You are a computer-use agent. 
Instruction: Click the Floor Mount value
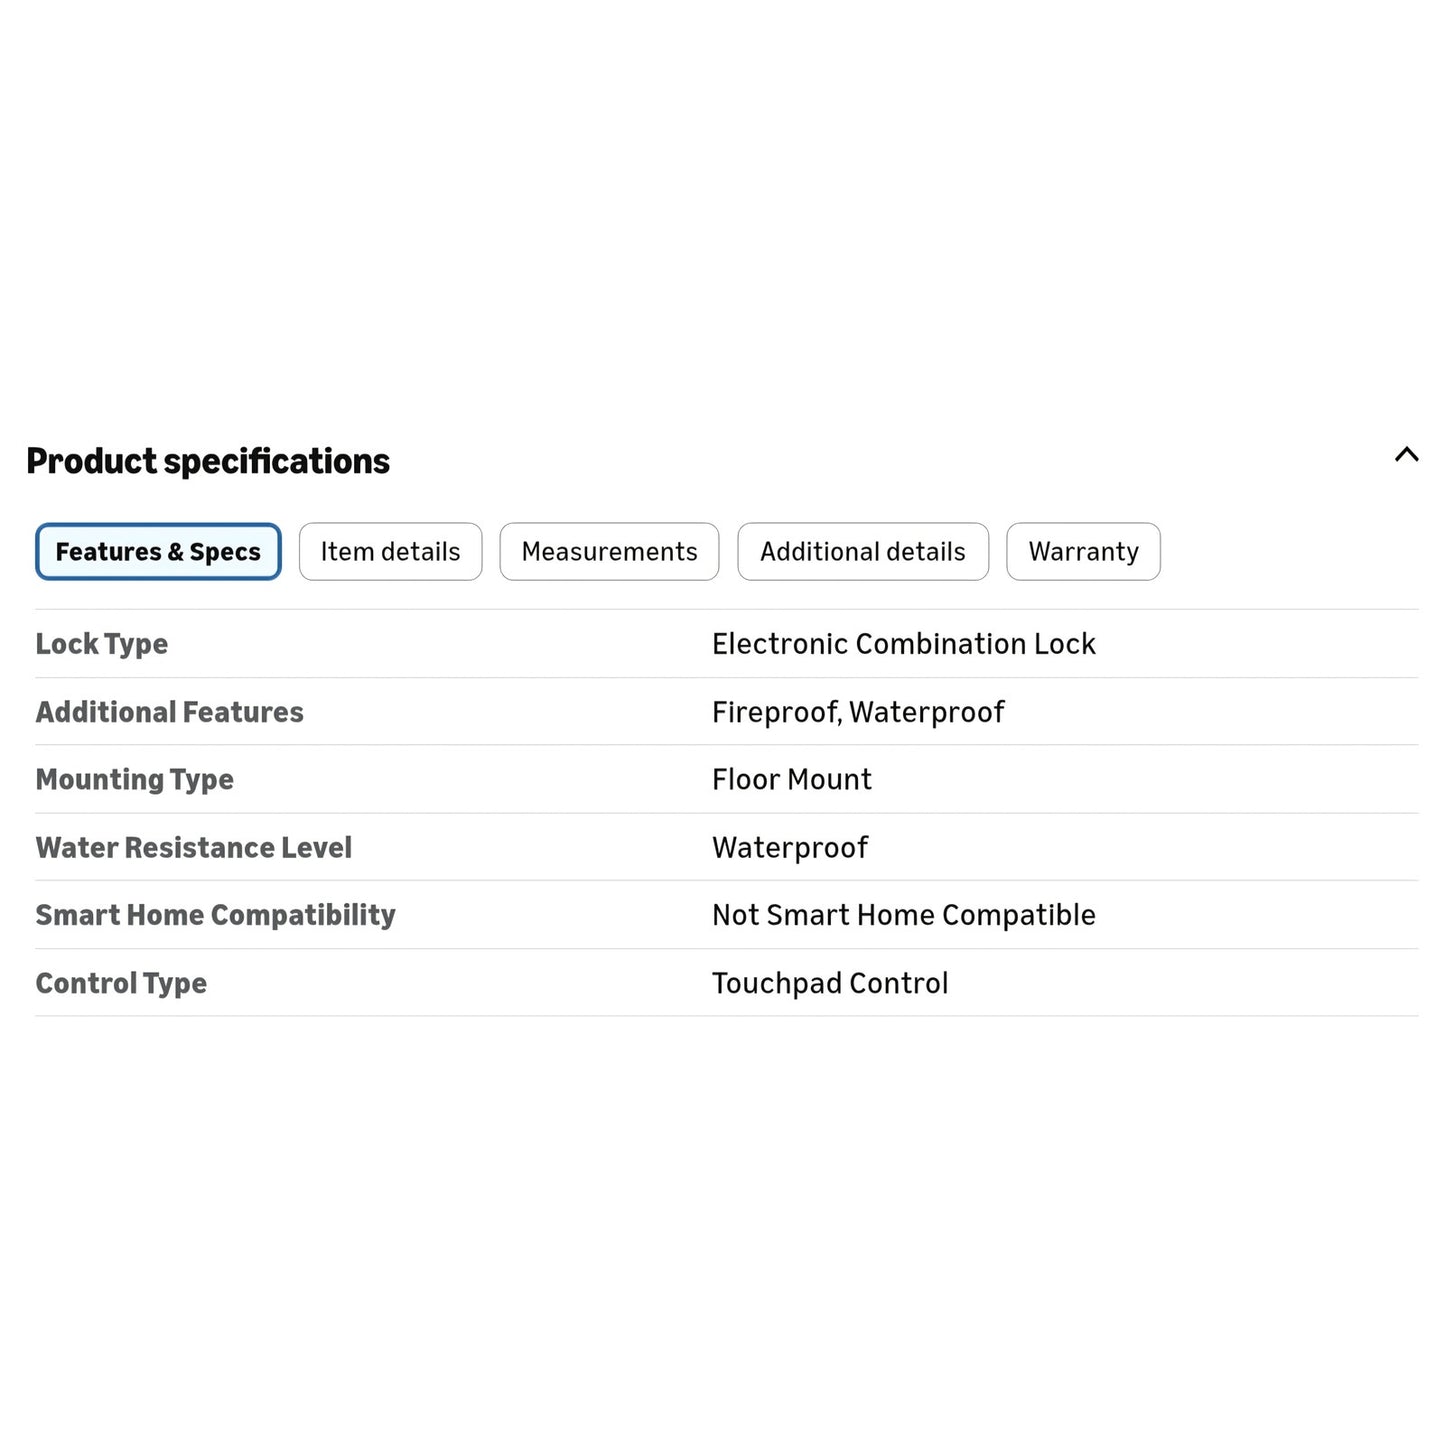pos(792,779)
